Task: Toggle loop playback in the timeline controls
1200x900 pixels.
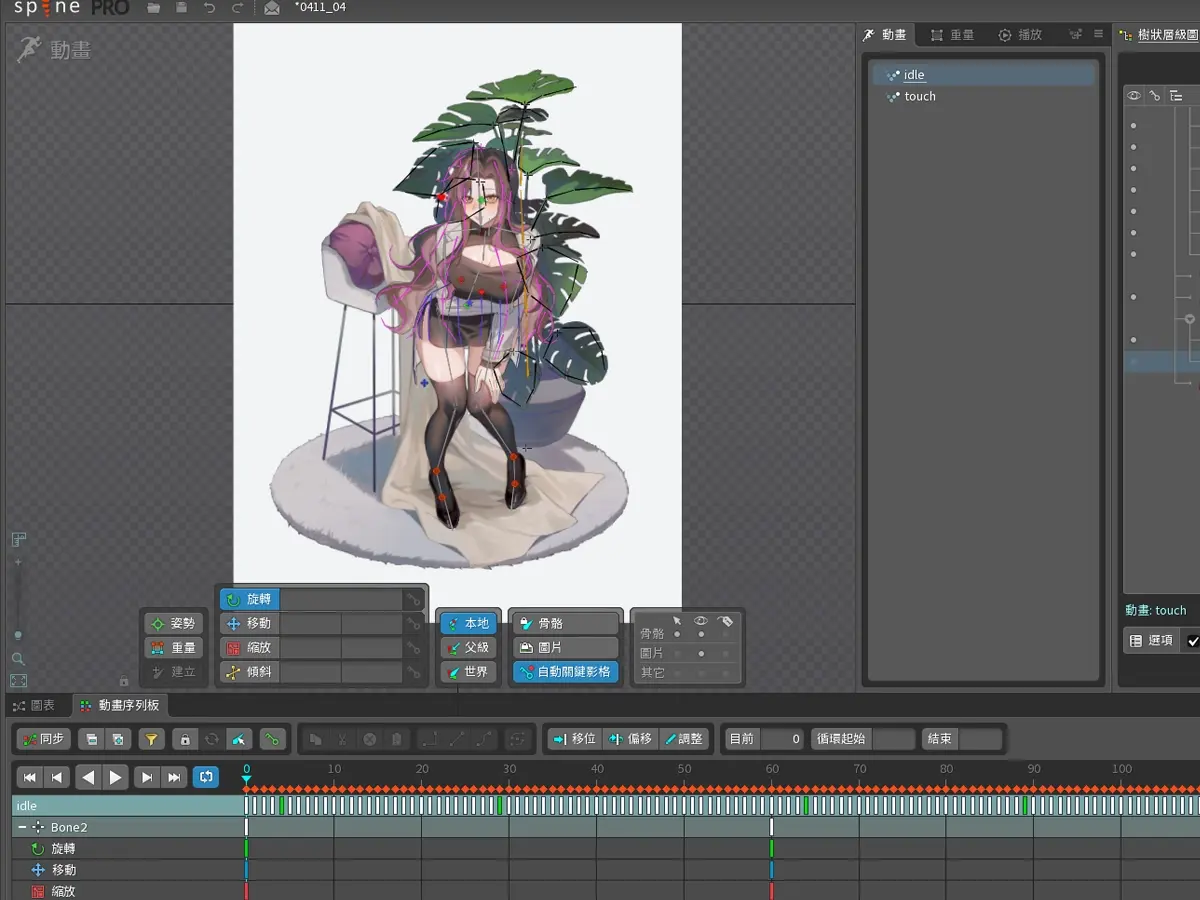Action: coord(206,776)
